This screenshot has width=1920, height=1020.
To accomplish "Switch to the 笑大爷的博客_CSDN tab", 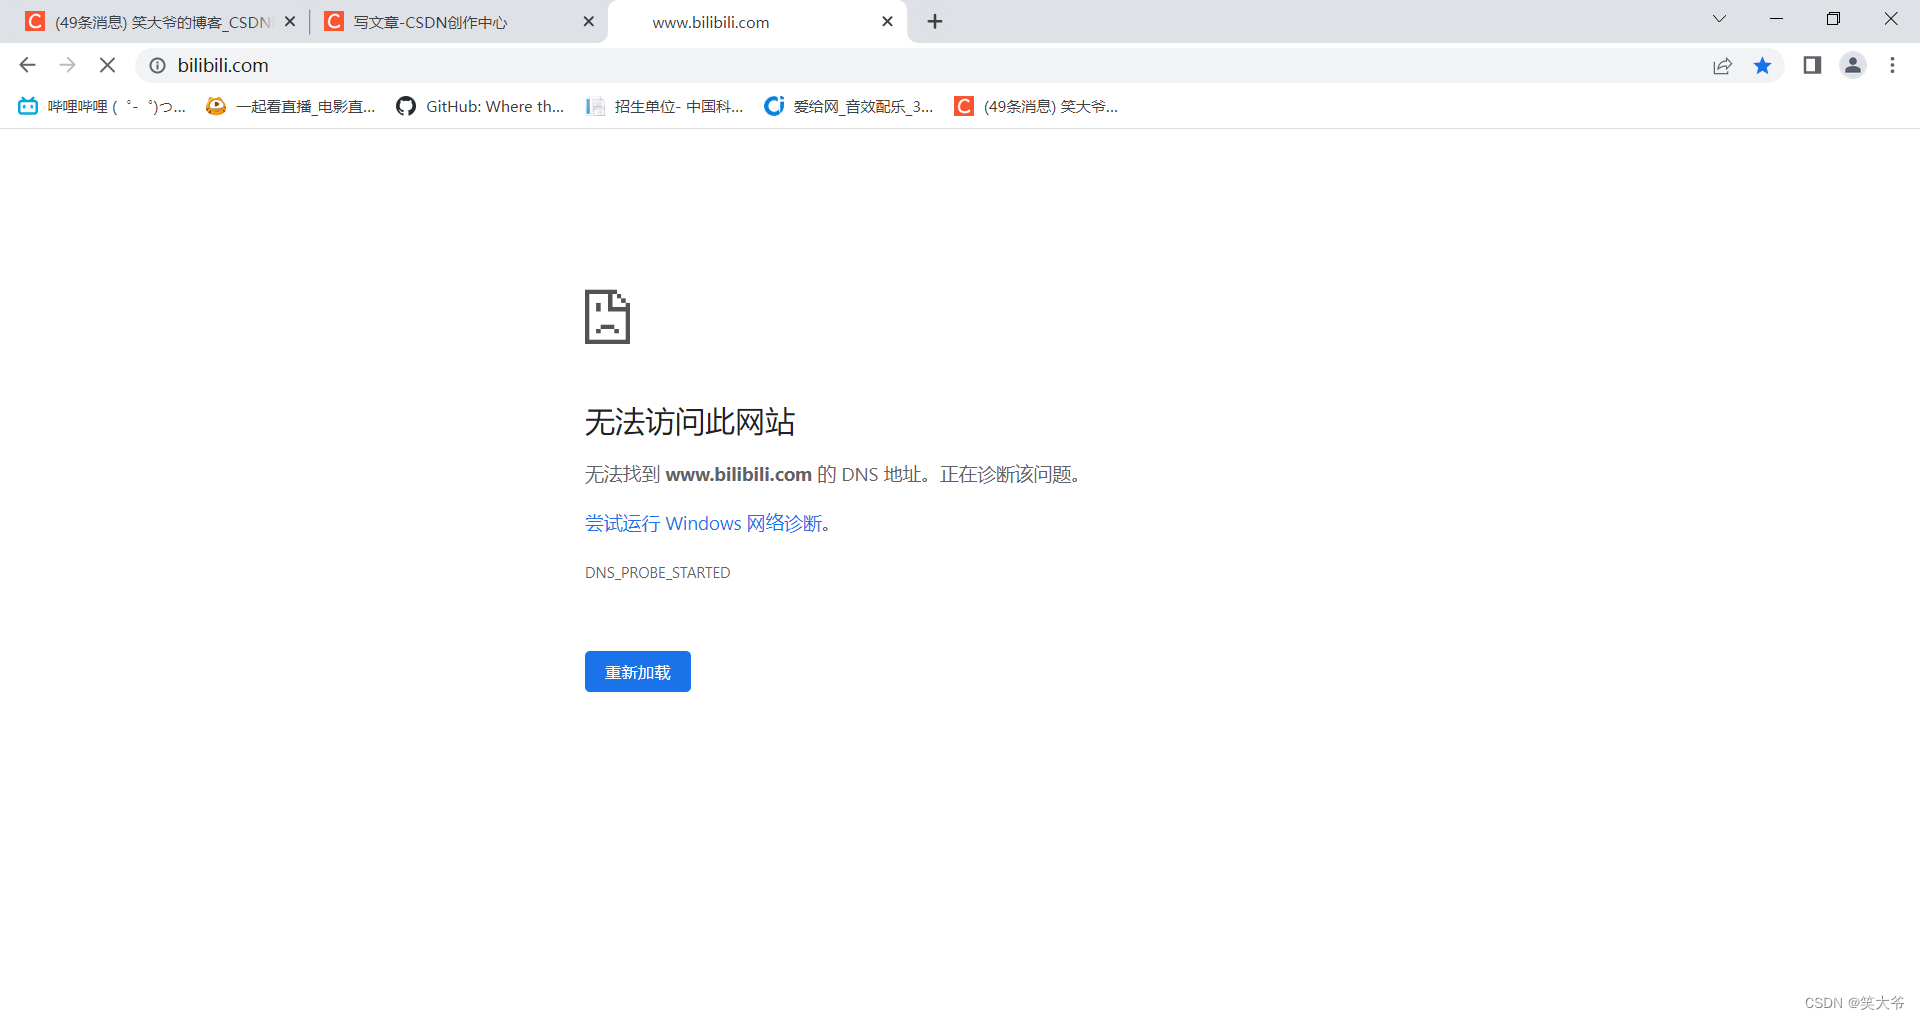I will pyautogui.click(x=162, y=22).
